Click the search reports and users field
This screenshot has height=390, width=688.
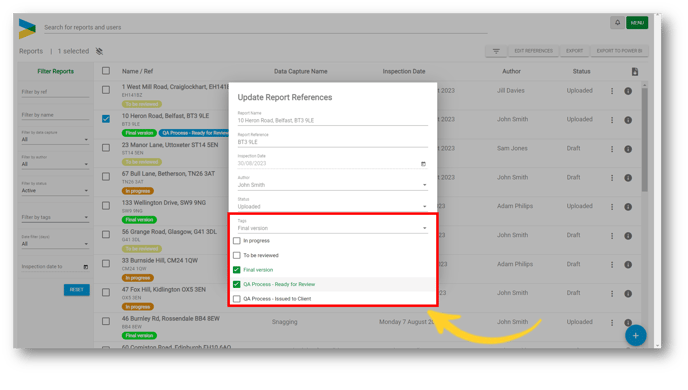[x=265, y=28]
